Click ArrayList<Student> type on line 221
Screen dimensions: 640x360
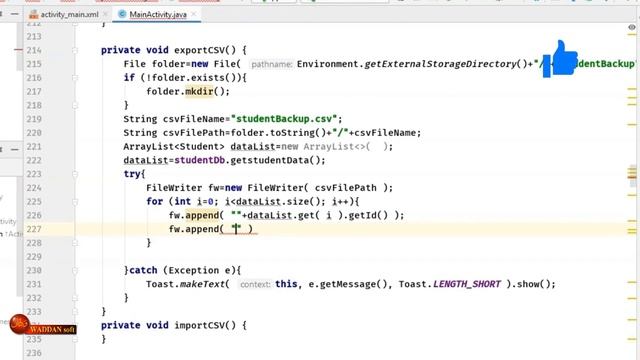tap(174, 147)
